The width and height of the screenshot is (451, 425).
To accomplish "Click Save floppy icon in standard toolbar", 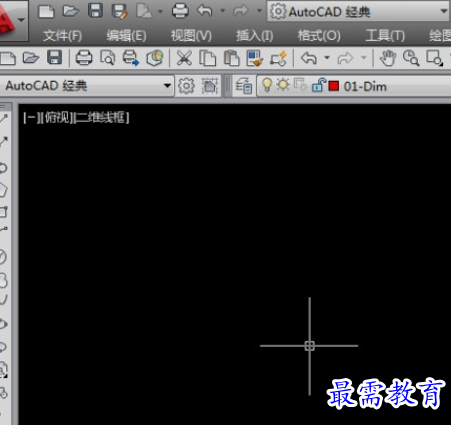I will 55,58.
